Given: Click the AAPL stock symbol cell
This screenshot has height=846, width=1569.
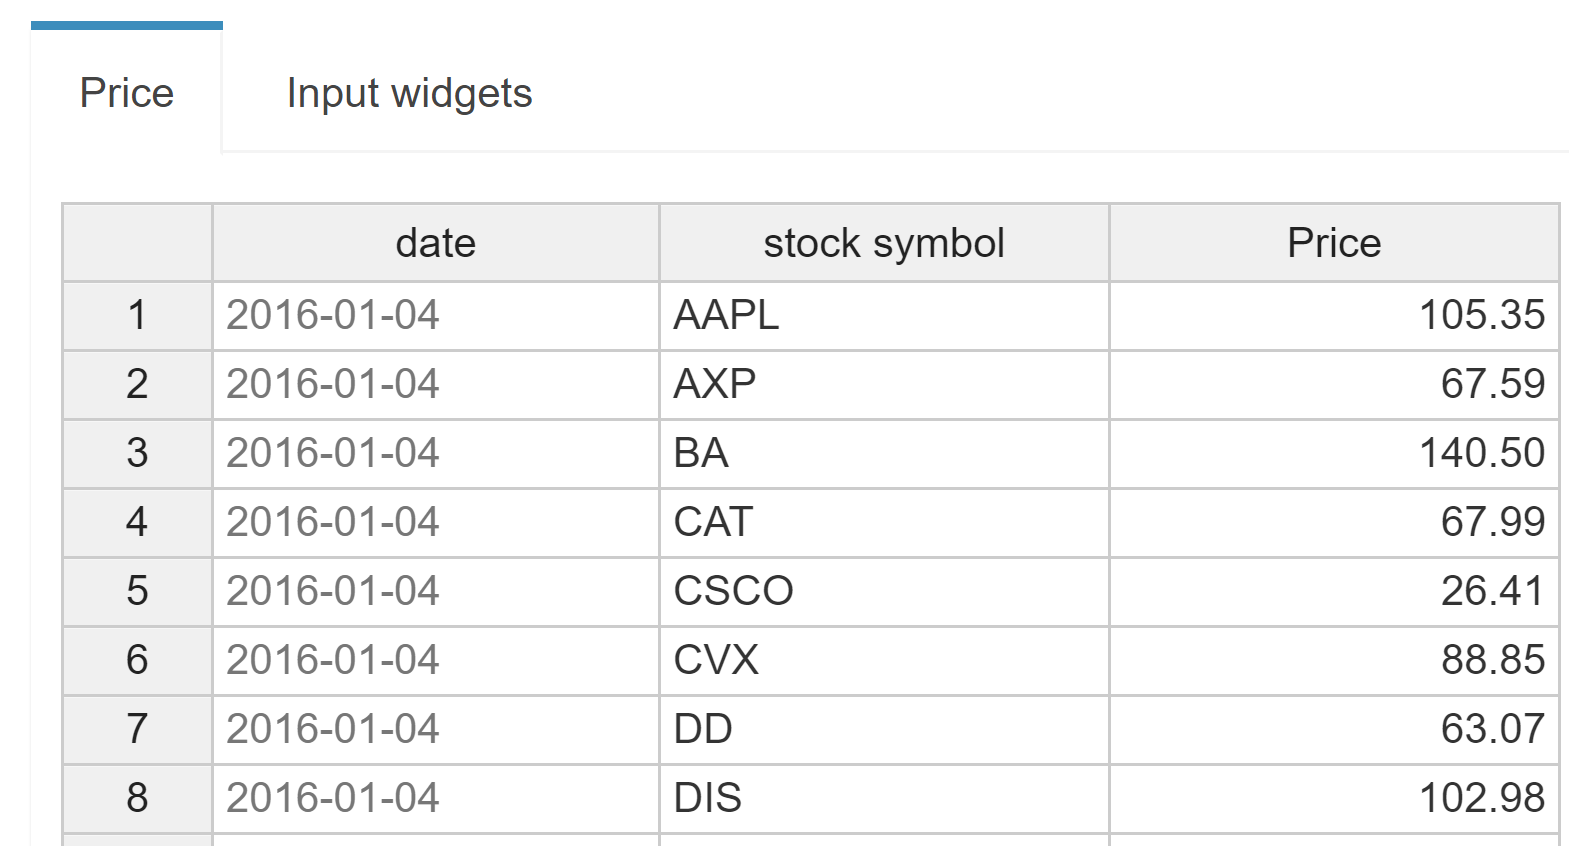Looking at the screenshot, I should [884, 316].
